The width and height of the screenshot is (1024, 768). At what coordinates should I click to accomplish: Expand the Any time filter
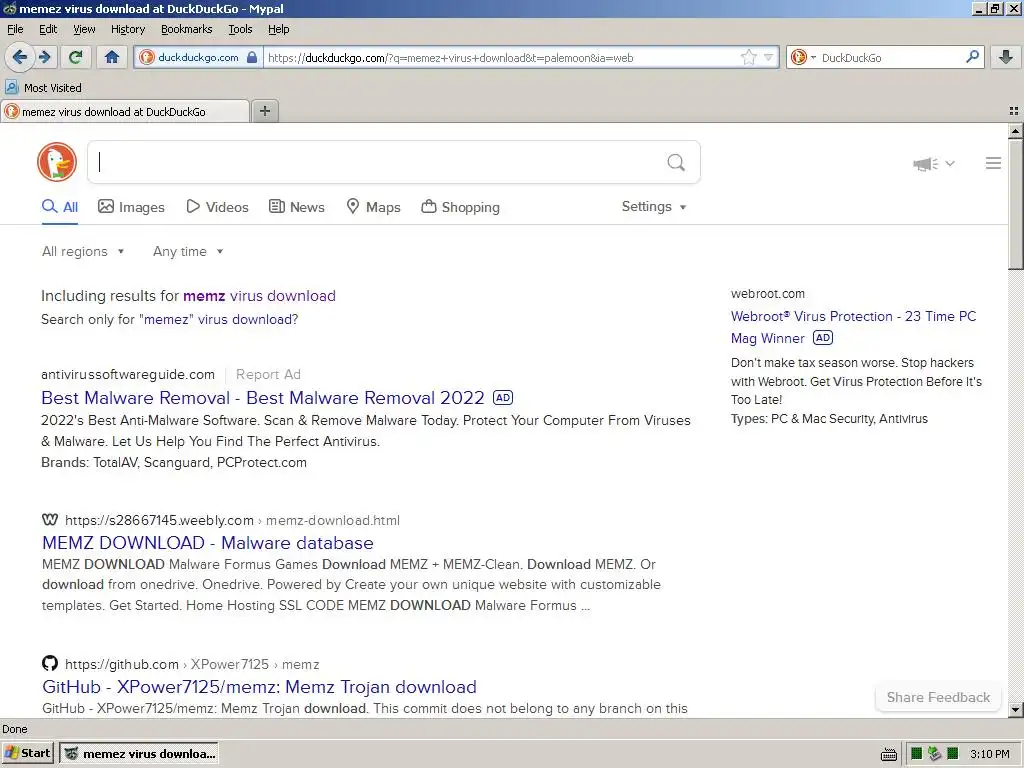188,251
